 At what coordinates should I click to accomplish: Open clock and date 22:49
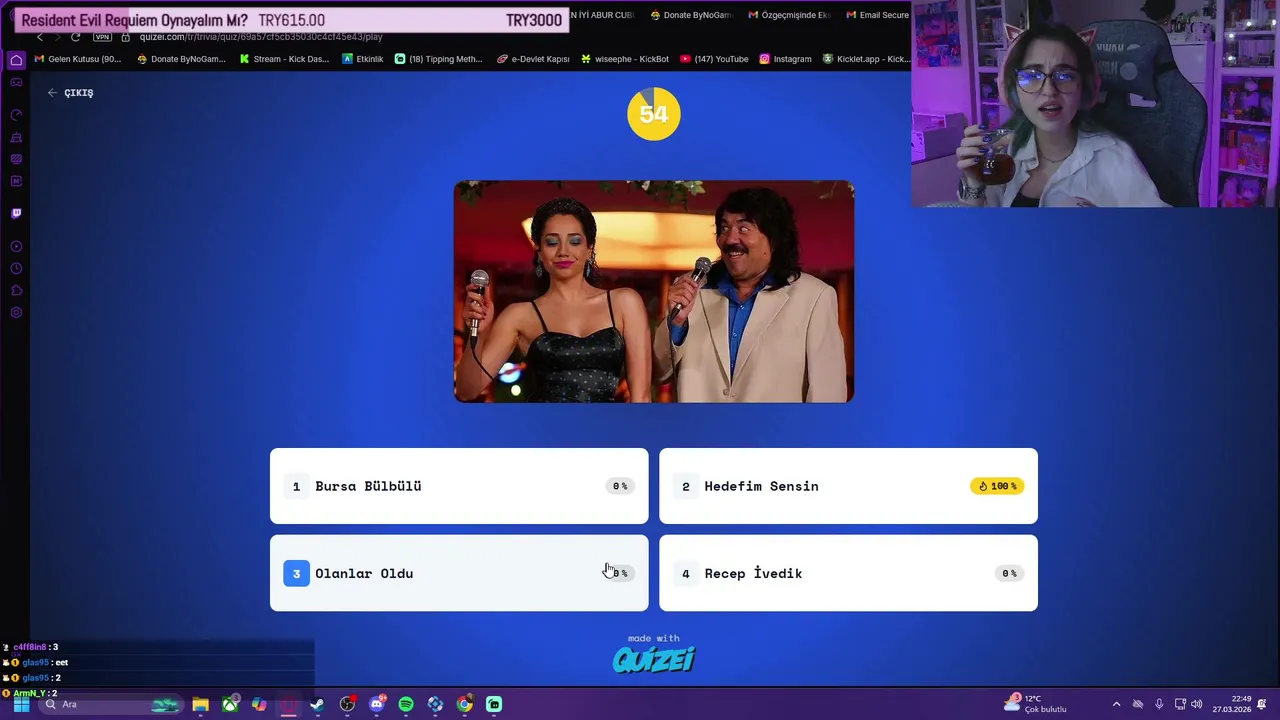(x=1232, y=704)
